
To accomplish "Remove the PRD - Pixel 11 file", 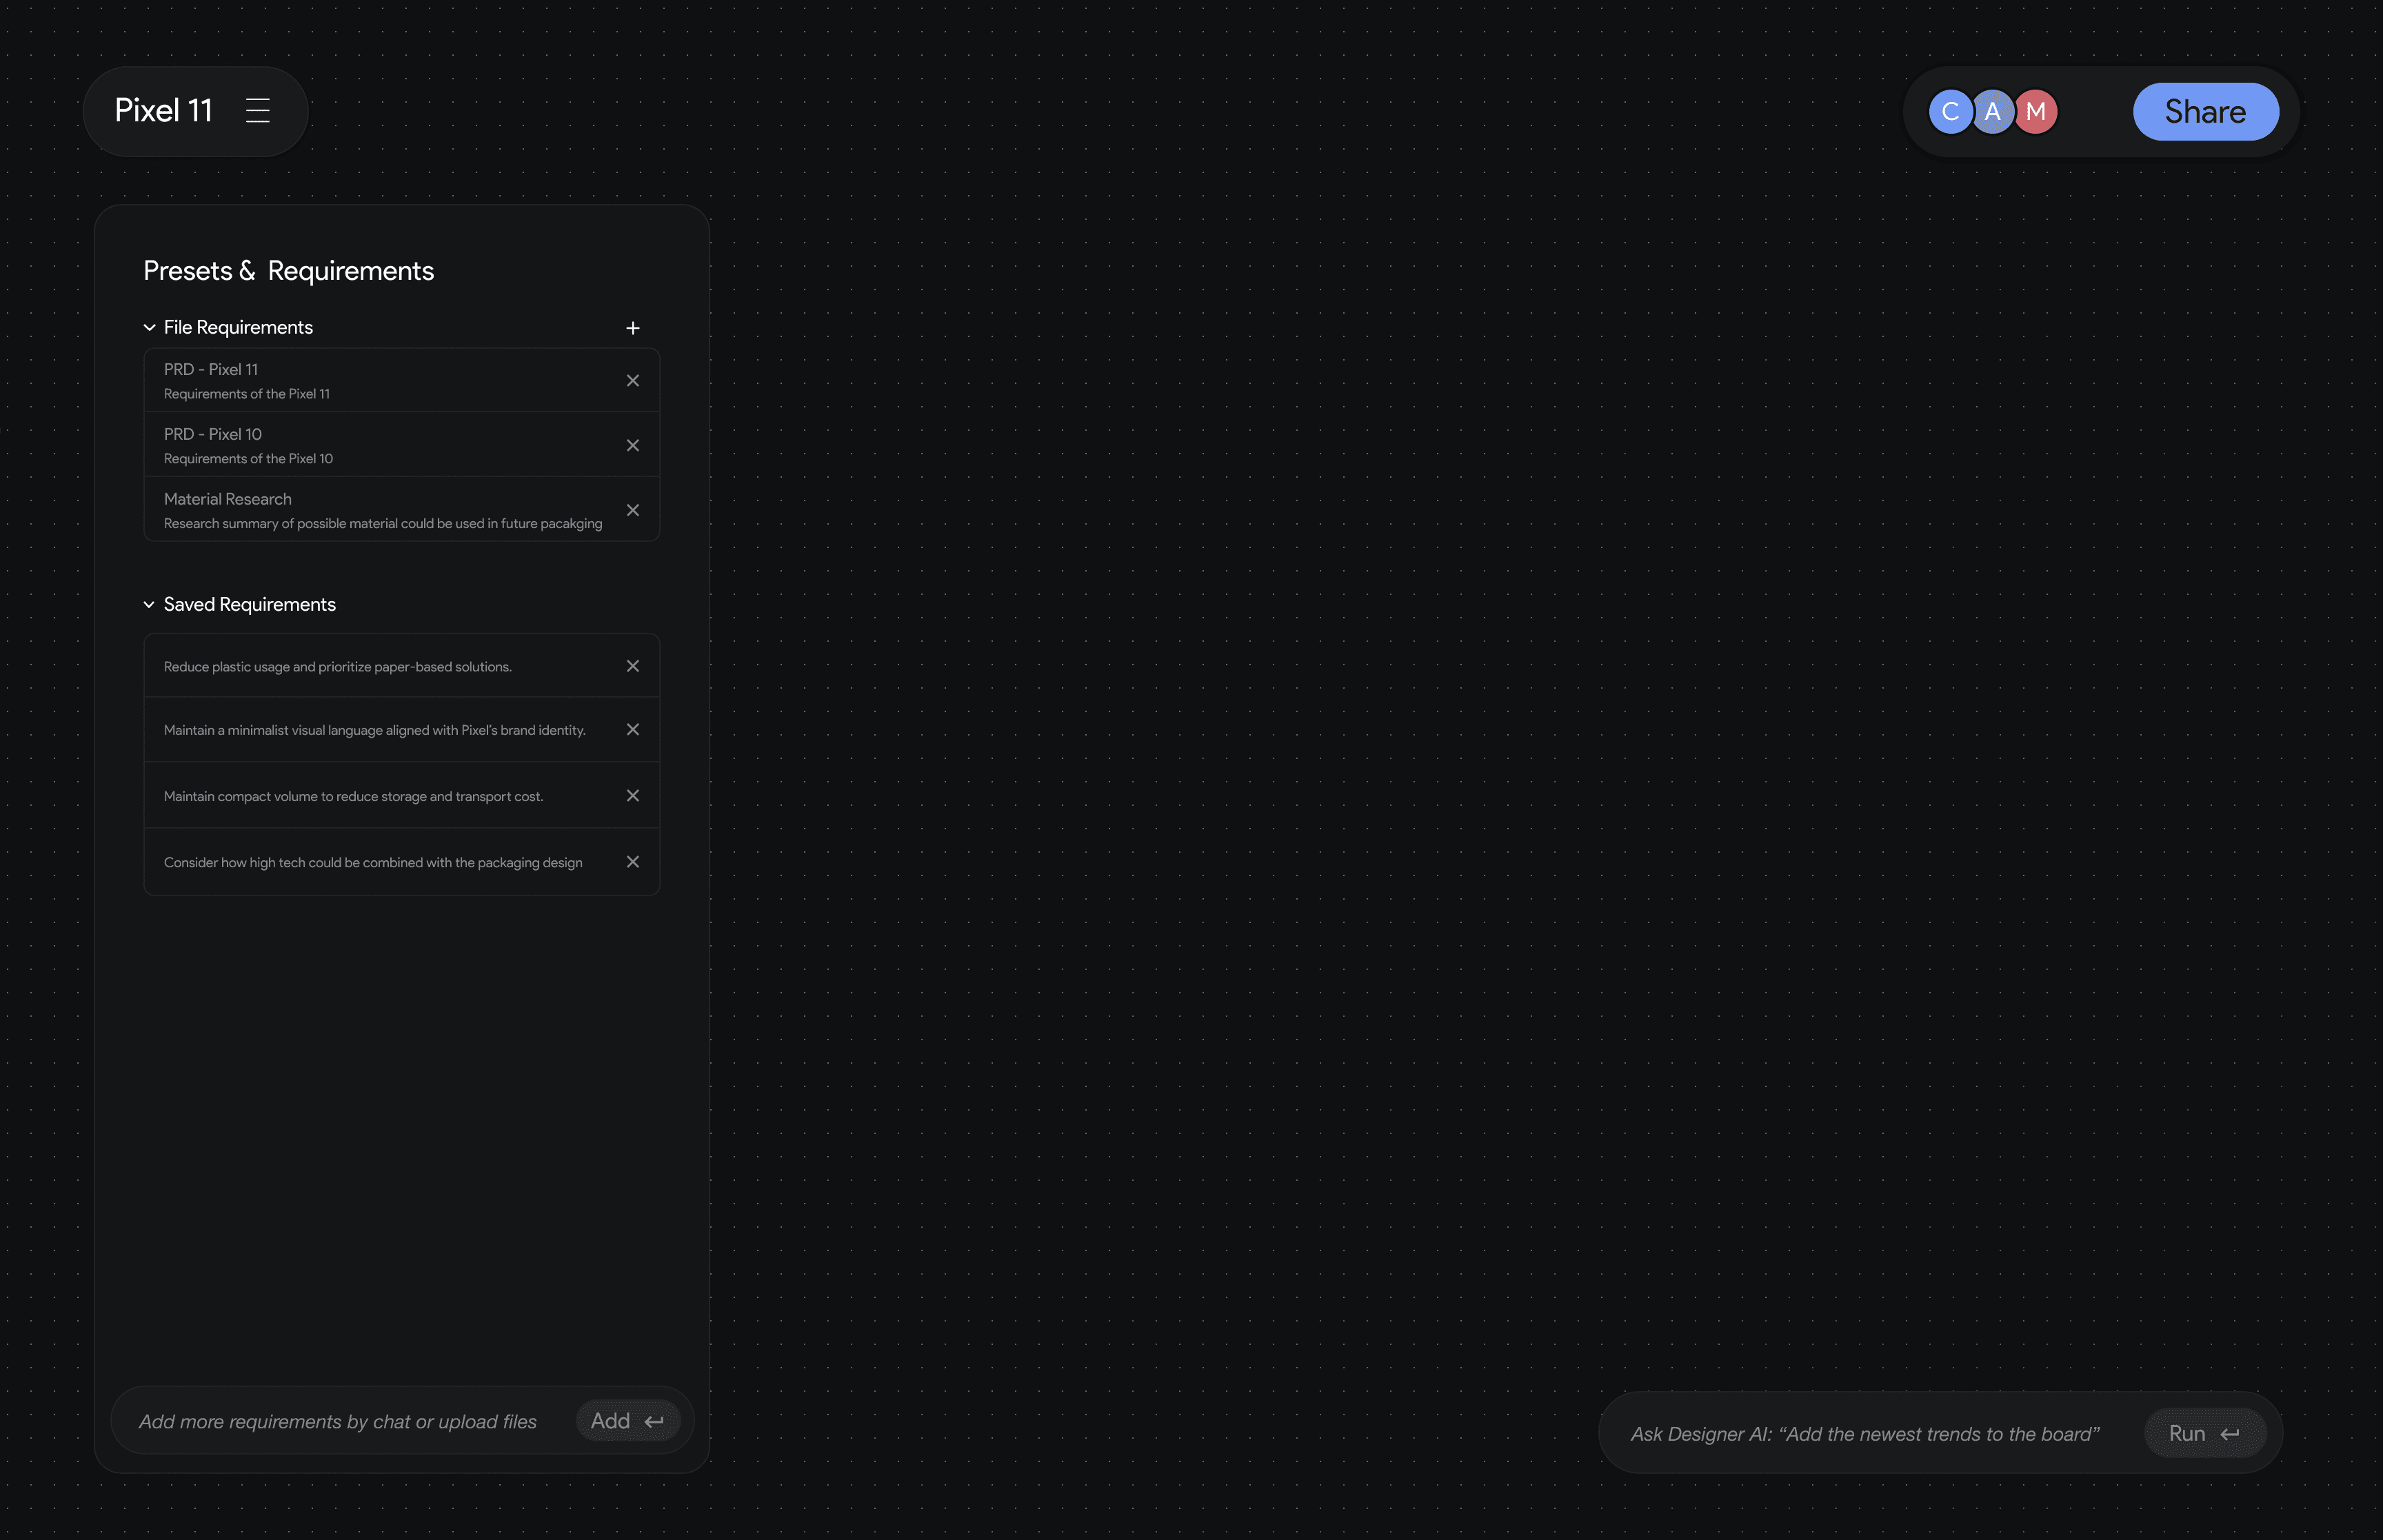I will (x=632, y=381).
